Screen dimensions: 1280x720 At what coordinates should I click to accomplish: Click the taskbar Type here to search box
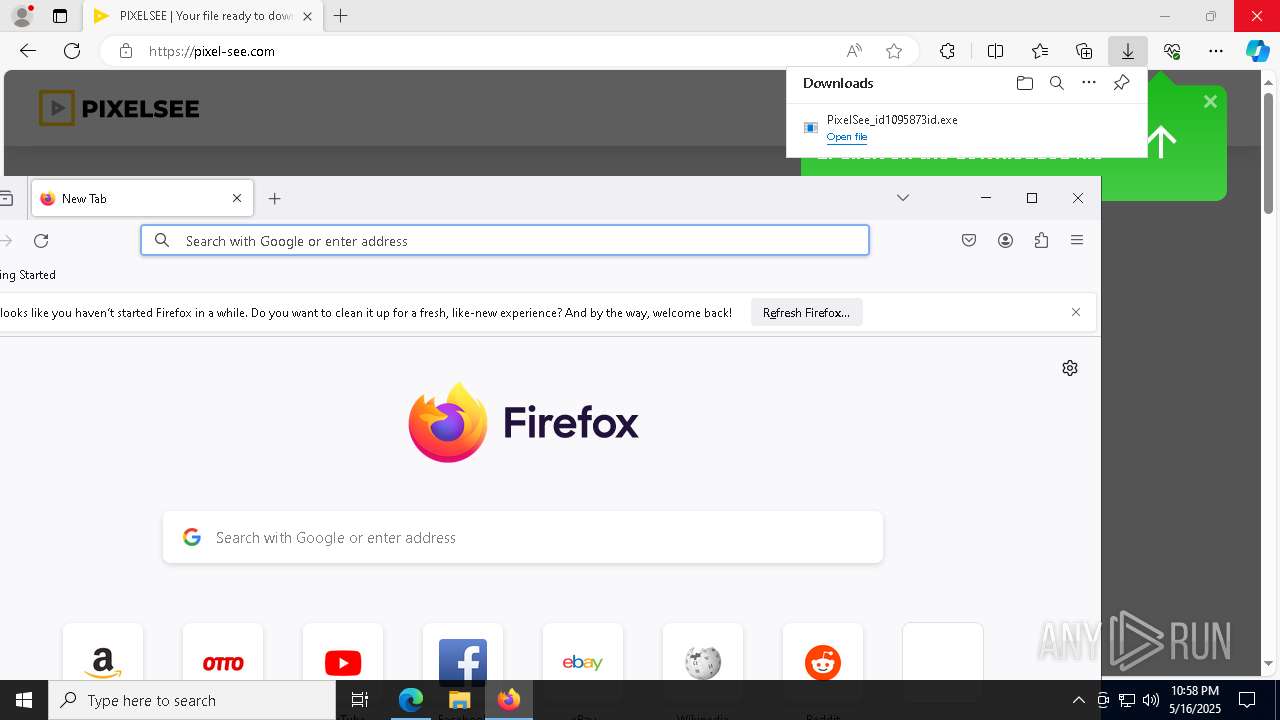tap(192, 700)
